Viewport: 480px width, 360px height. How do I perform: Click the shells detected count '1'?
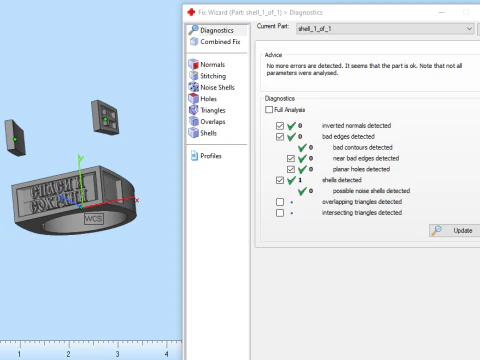[300, 180]
